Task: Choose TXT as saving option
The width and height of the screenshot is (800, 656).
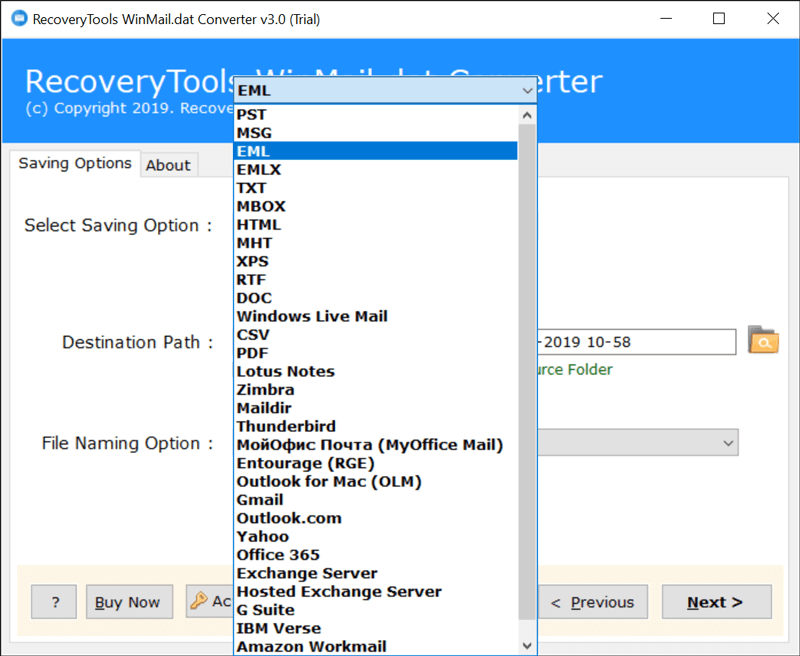Action: [x=376, y=188]
